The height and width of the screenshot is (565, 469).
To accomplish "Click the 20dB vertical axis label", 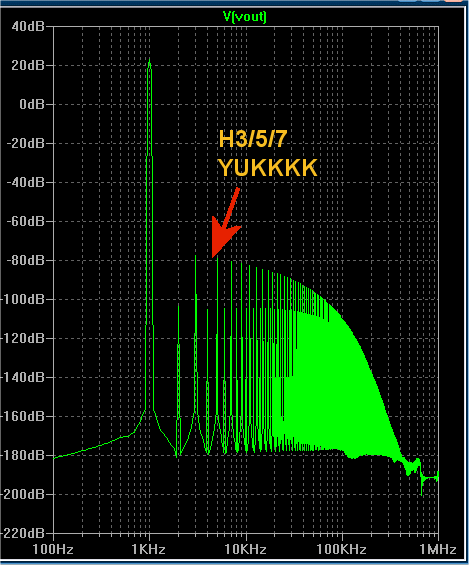I will (28, 66).
